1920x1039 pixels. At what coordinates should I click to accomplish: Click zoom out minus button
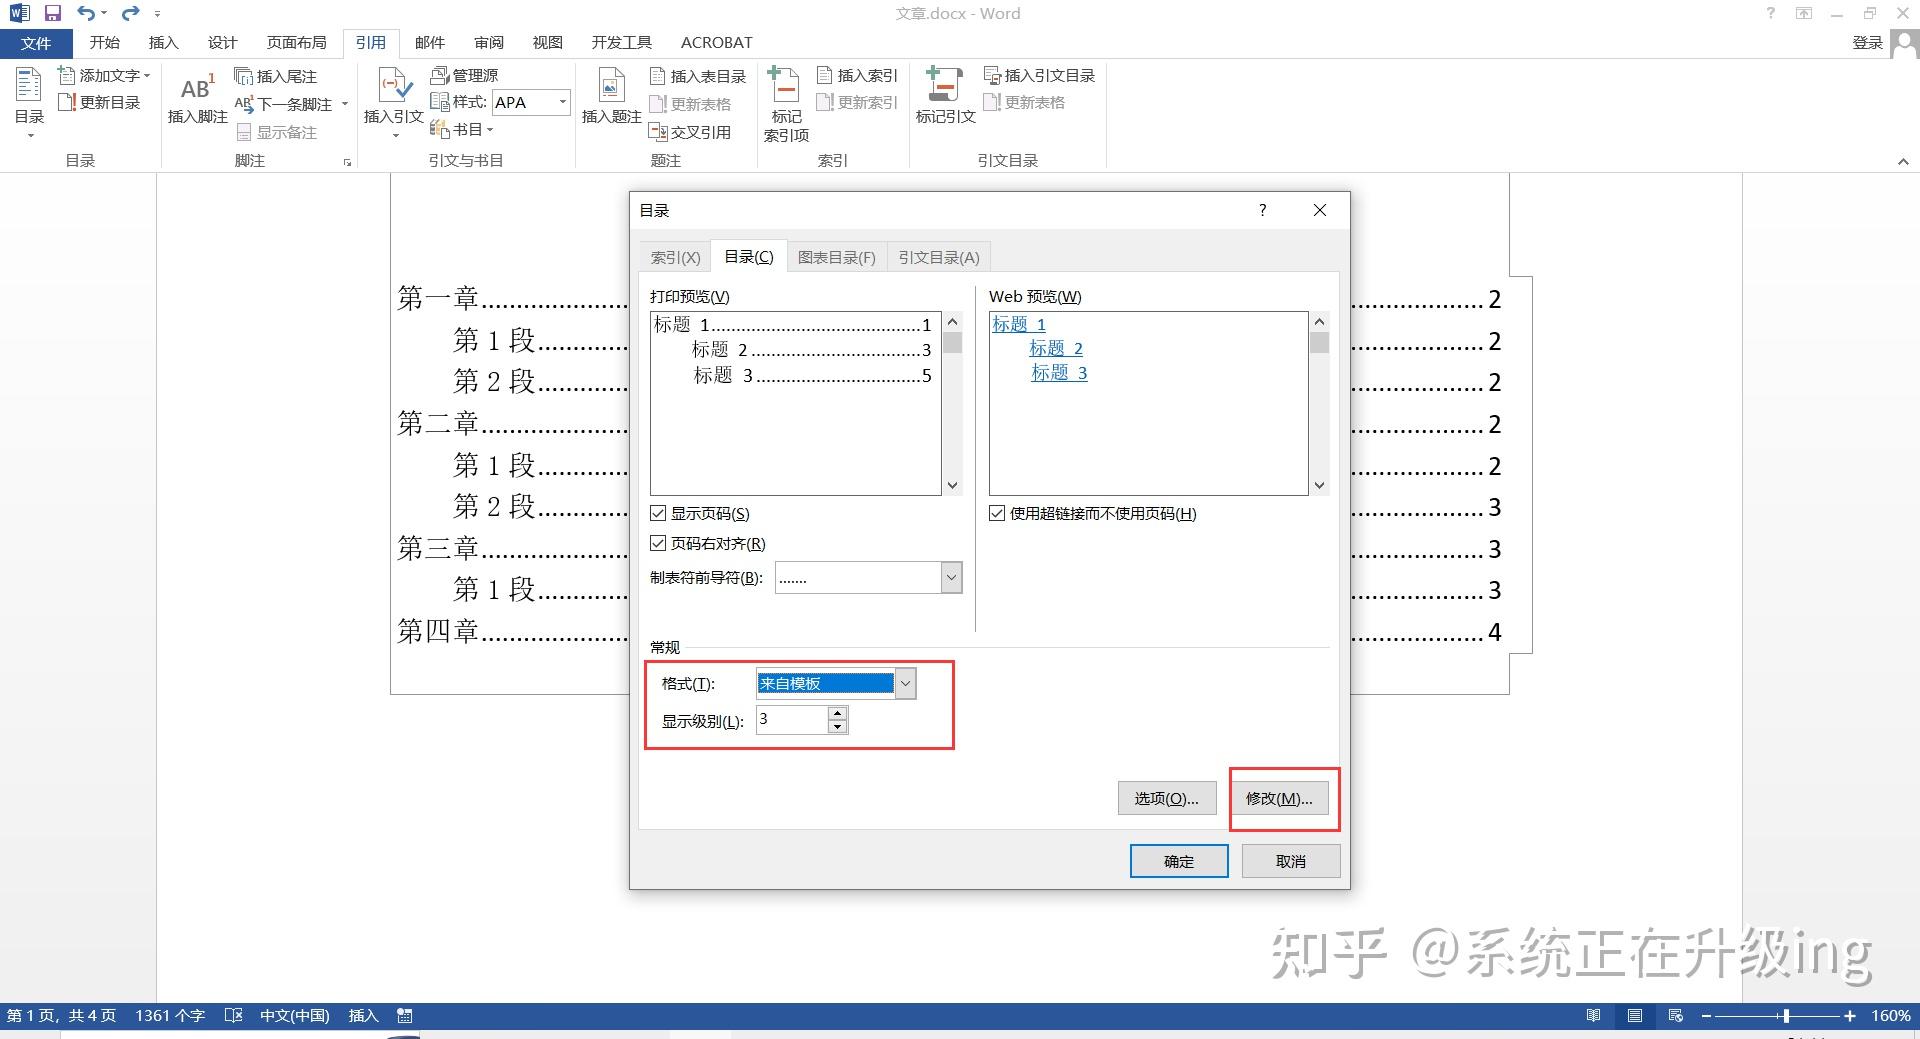pos(1706,1016)
